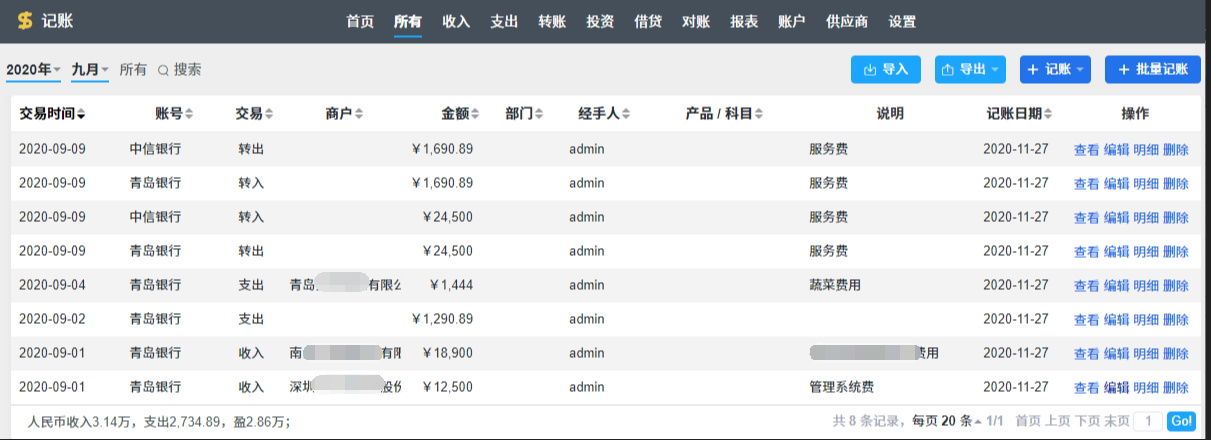
Task: Click the page number input field
Action: click(1149, 422)
